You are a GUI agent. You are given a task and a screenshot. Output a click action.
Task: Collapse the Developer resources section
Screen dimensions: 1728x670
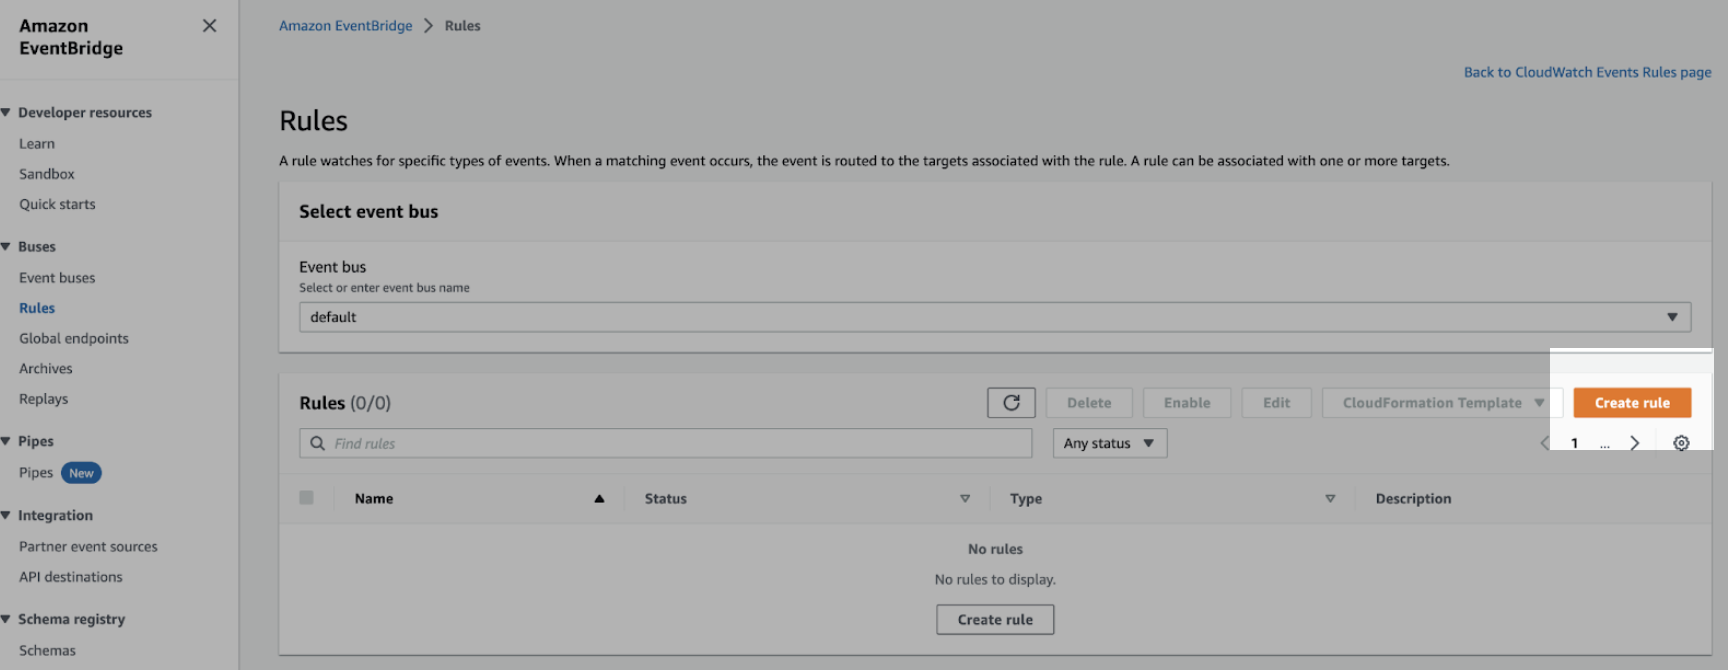click(6, 112)
